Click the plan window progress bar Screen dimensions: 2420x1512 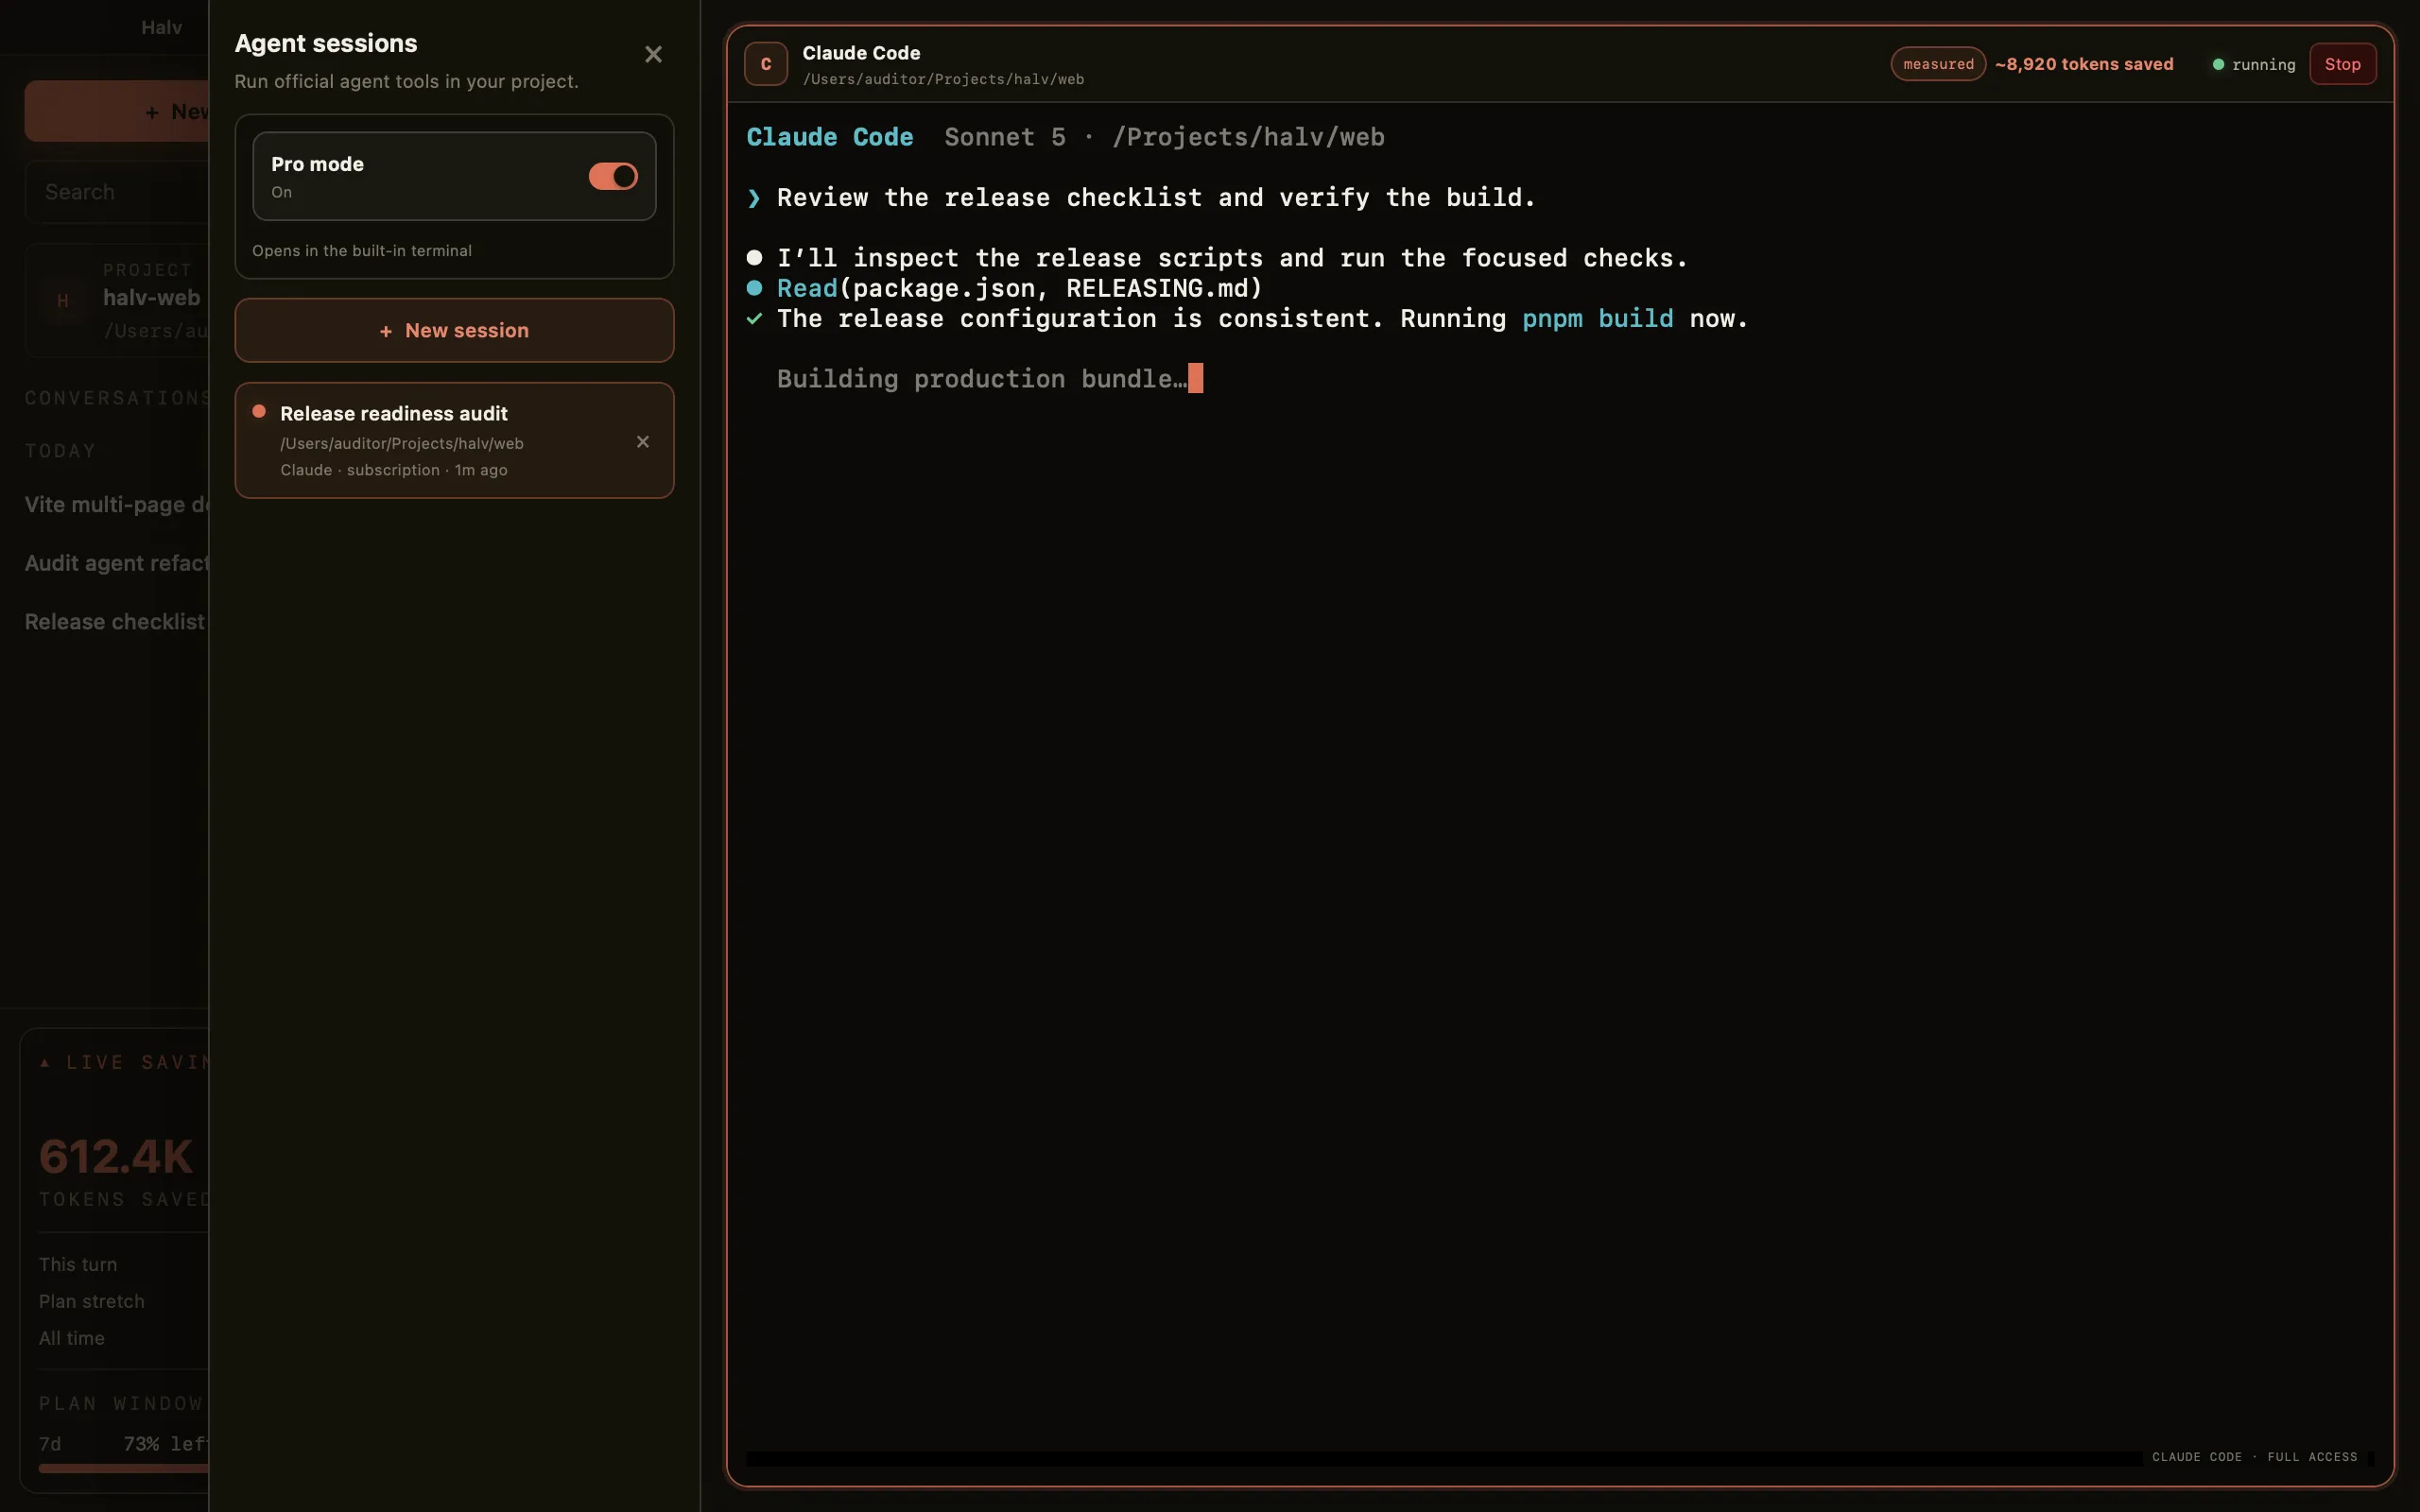[x=123, y=1468]
